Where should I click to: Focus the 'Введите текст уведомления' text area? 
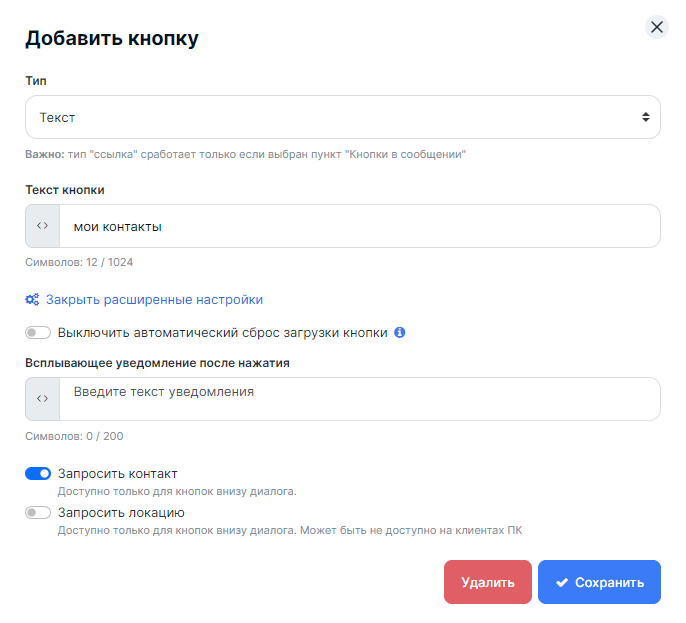[x=360, y=398]
